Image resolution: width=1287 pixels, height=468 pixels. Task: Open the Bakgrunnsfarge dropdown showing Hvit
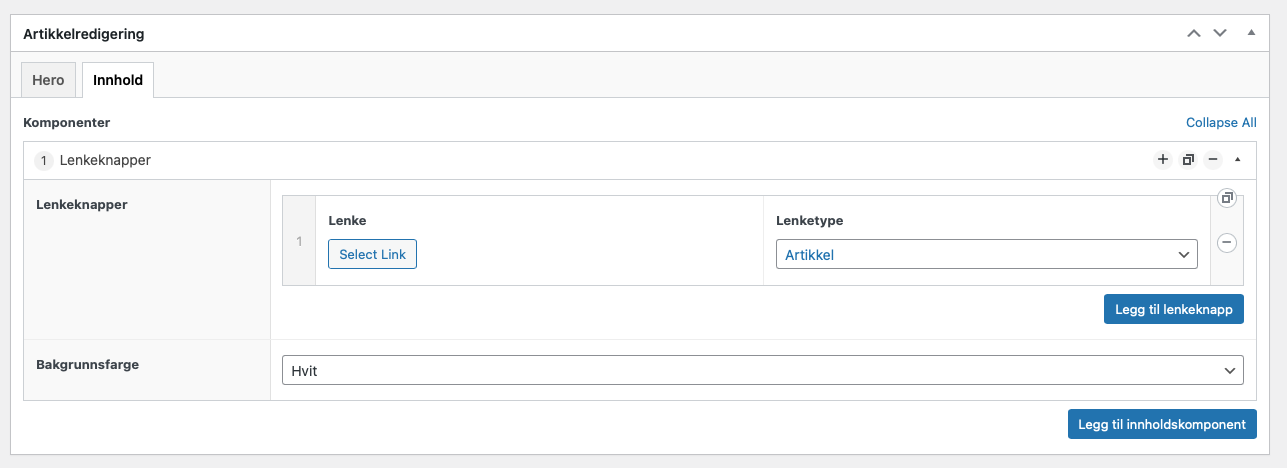763,370
